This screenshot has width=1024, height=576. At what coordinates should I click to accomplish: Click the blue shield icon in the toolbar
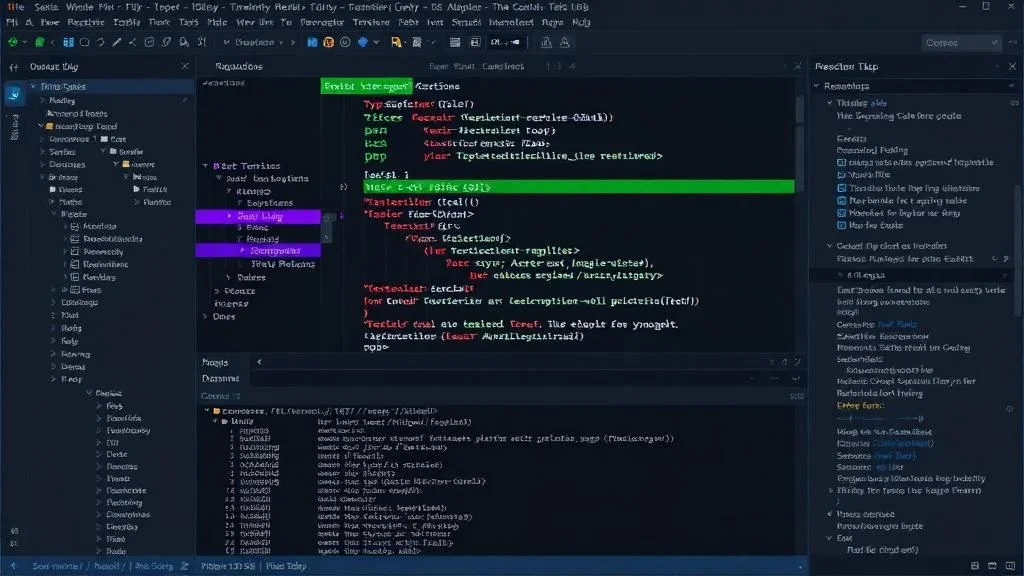tap(362, 42)
